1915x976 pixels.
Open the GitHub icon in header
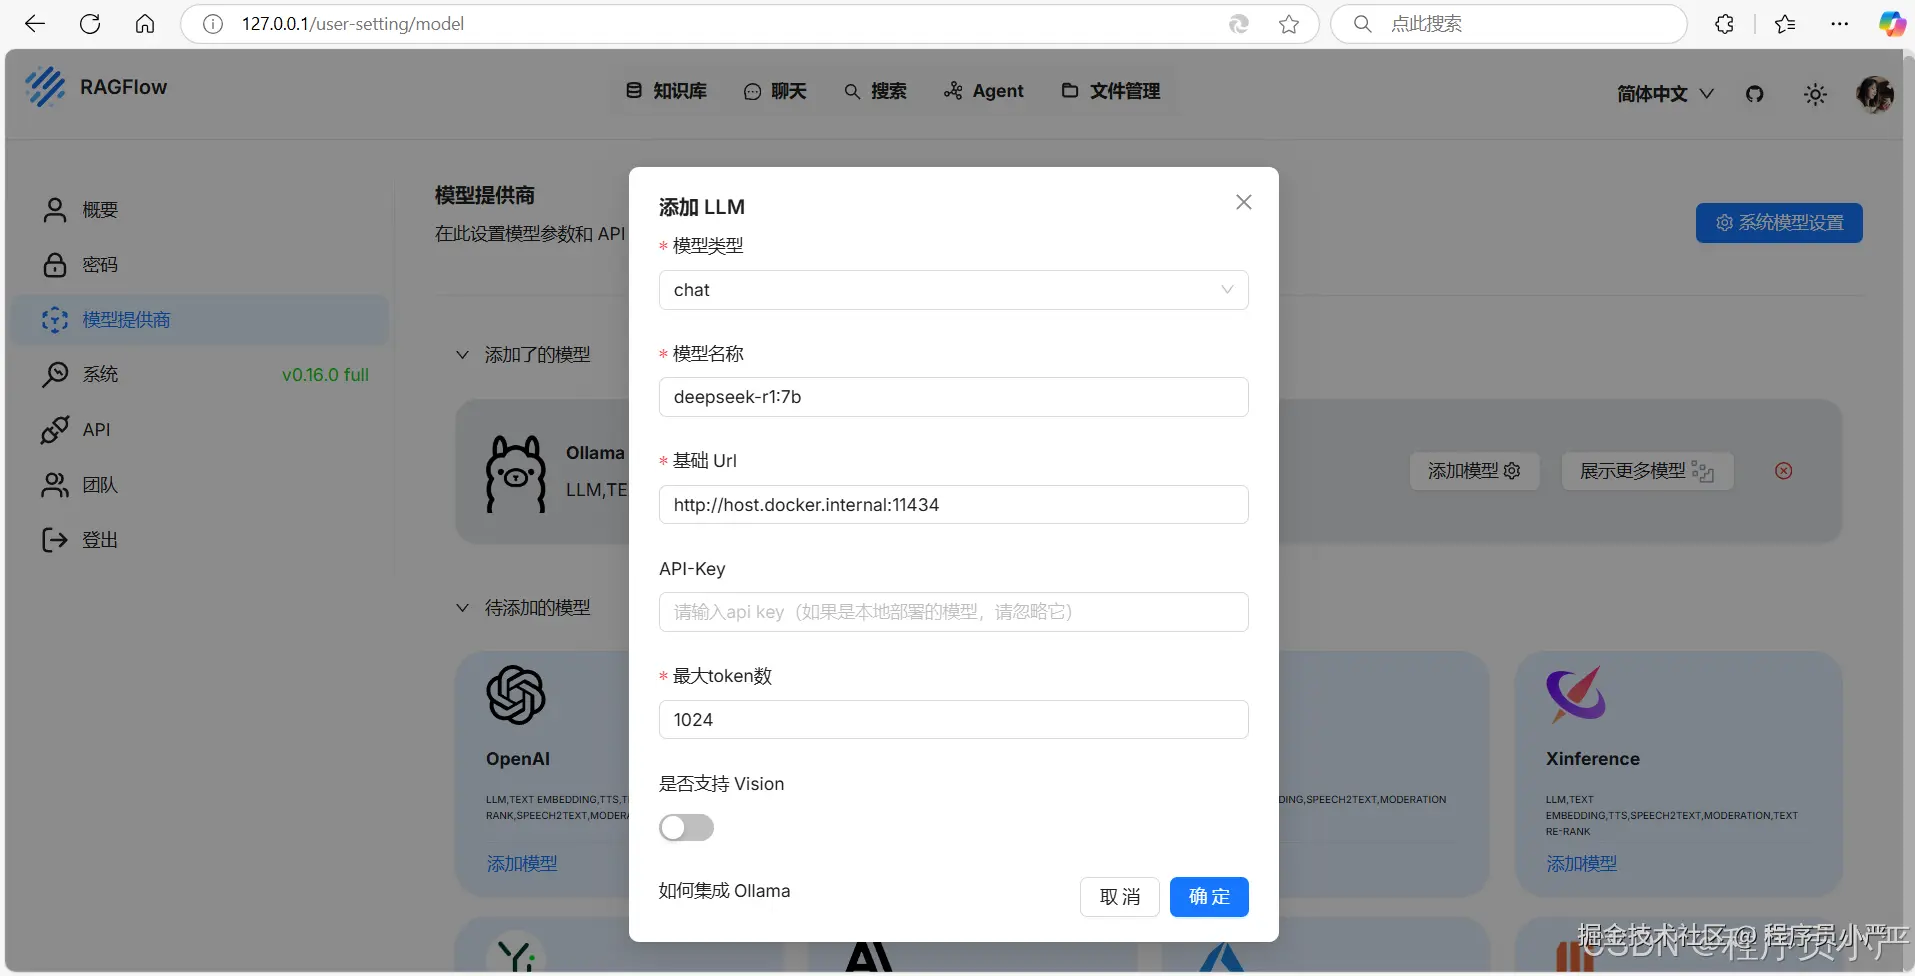tap(1755, 93)
